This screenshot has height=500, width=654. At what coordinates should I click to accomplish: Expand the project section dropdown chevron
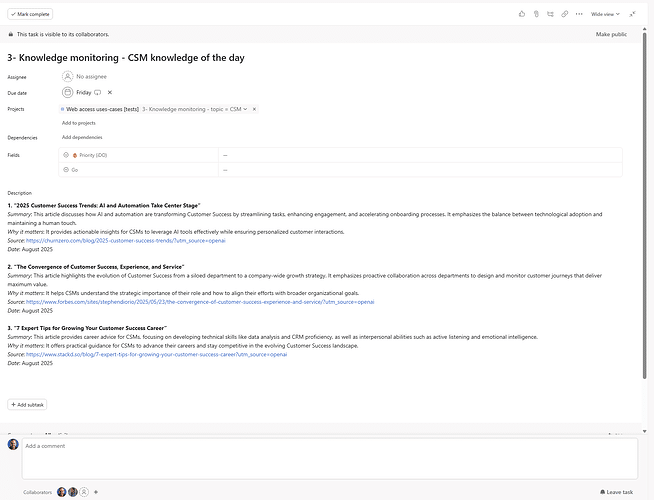point(243,108)
